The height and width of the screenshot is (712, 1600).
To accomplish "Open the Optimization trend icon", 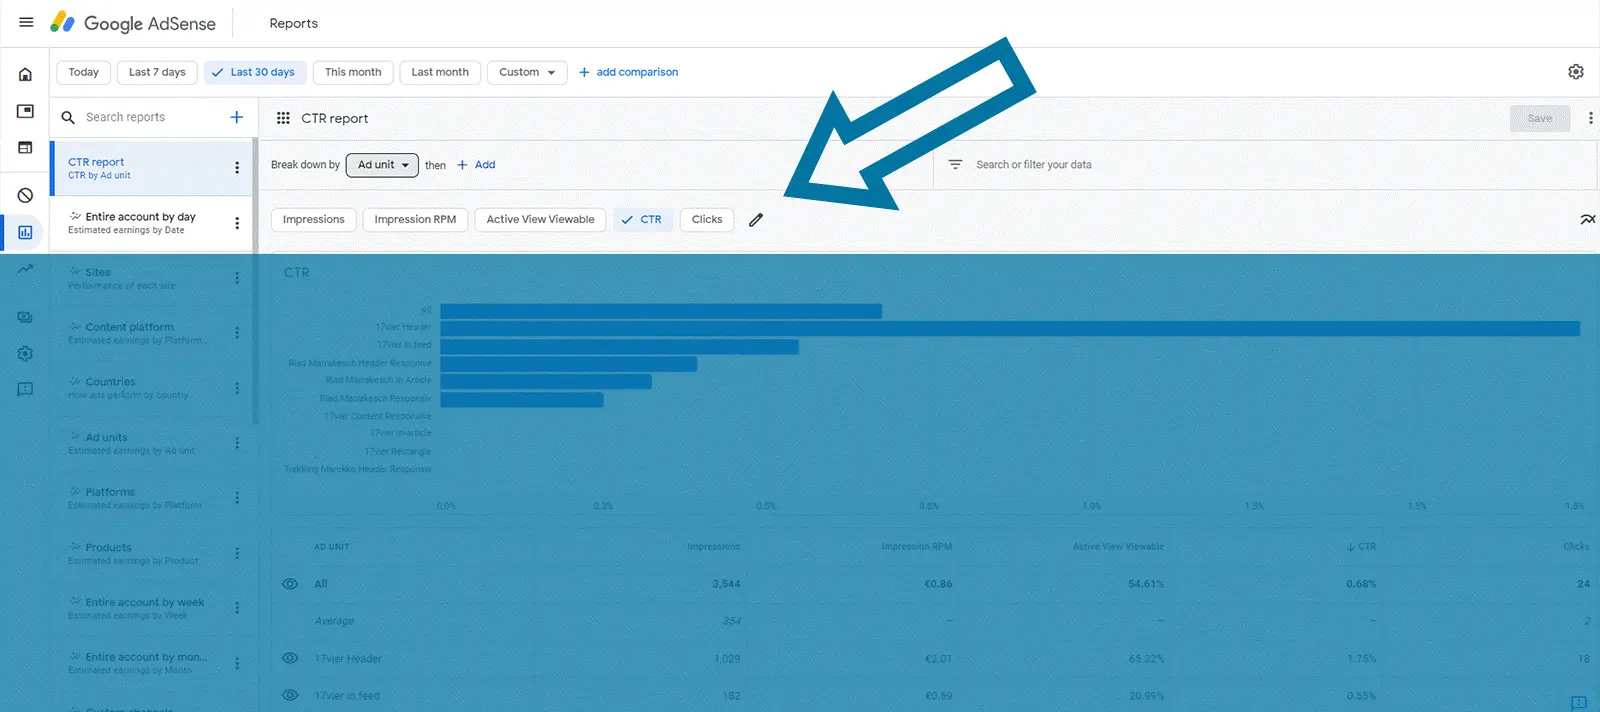I will 25,268.
